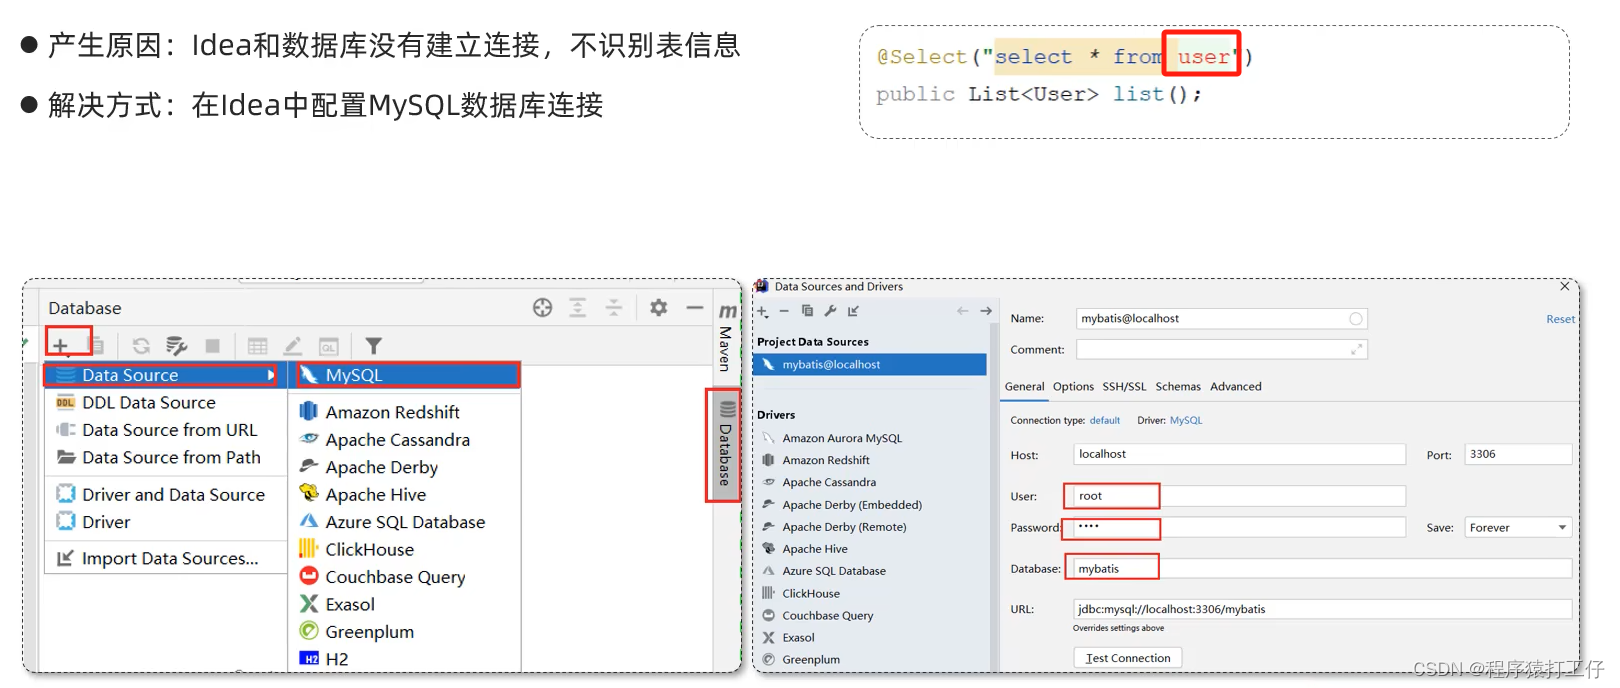Image resolution: width=1620 pixels, height=688 pixels.
Task: Click the Host field showing localhost
Action: click(1239, 454)
